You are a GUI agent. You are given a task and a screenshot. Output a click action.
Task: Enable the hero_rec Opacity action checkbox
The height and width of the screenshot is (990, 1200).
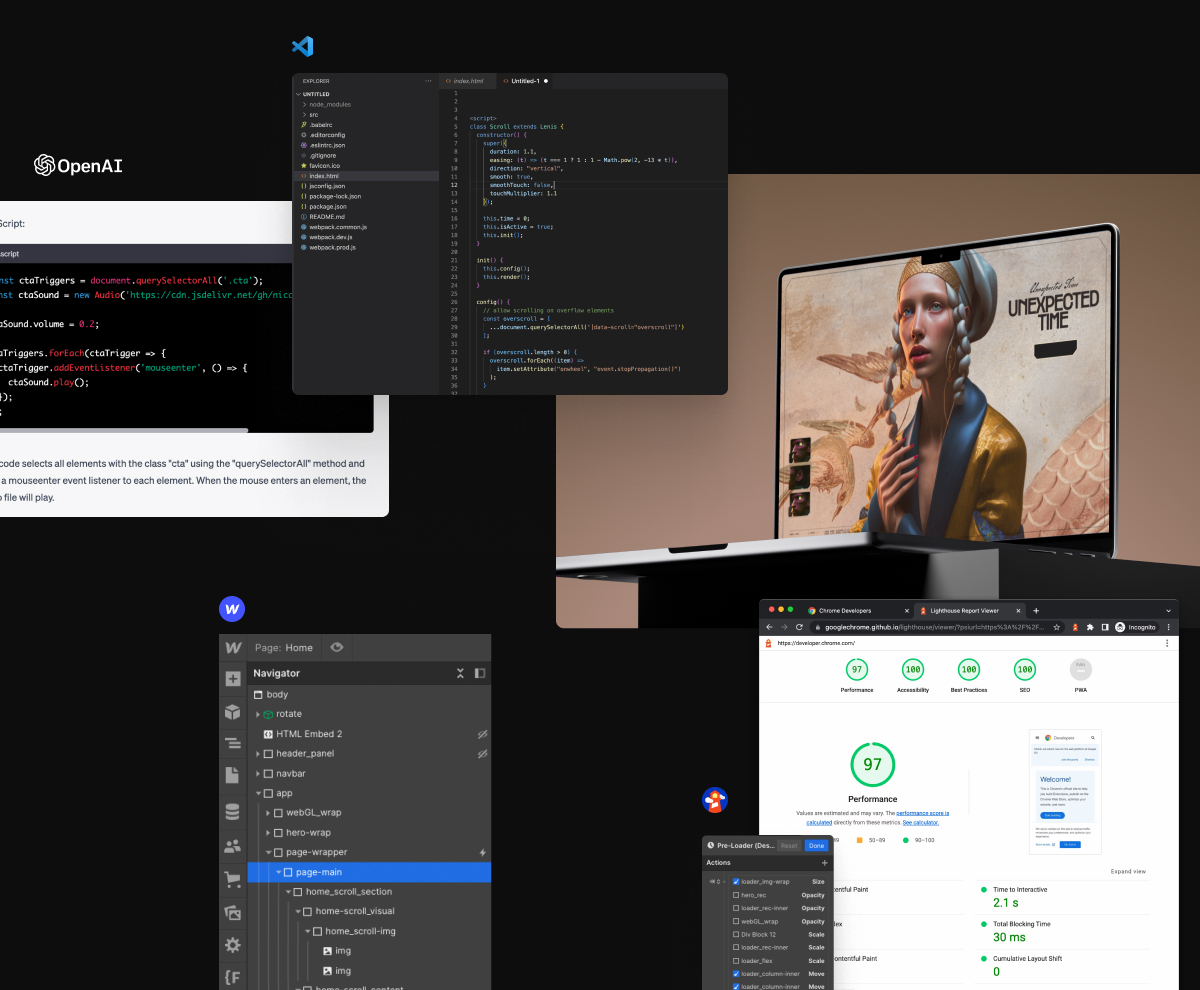736,895
